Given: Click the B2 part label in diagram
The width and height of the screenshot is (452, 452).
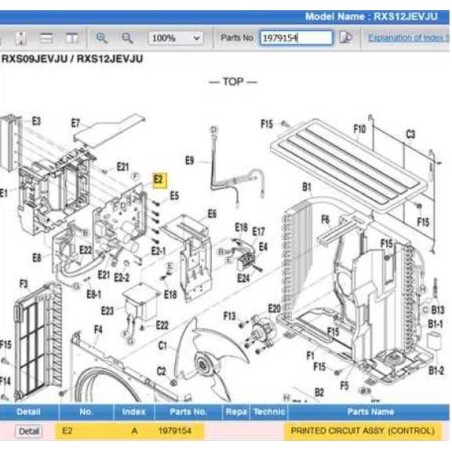Looking at the screenshot, I should coord(319,392).
